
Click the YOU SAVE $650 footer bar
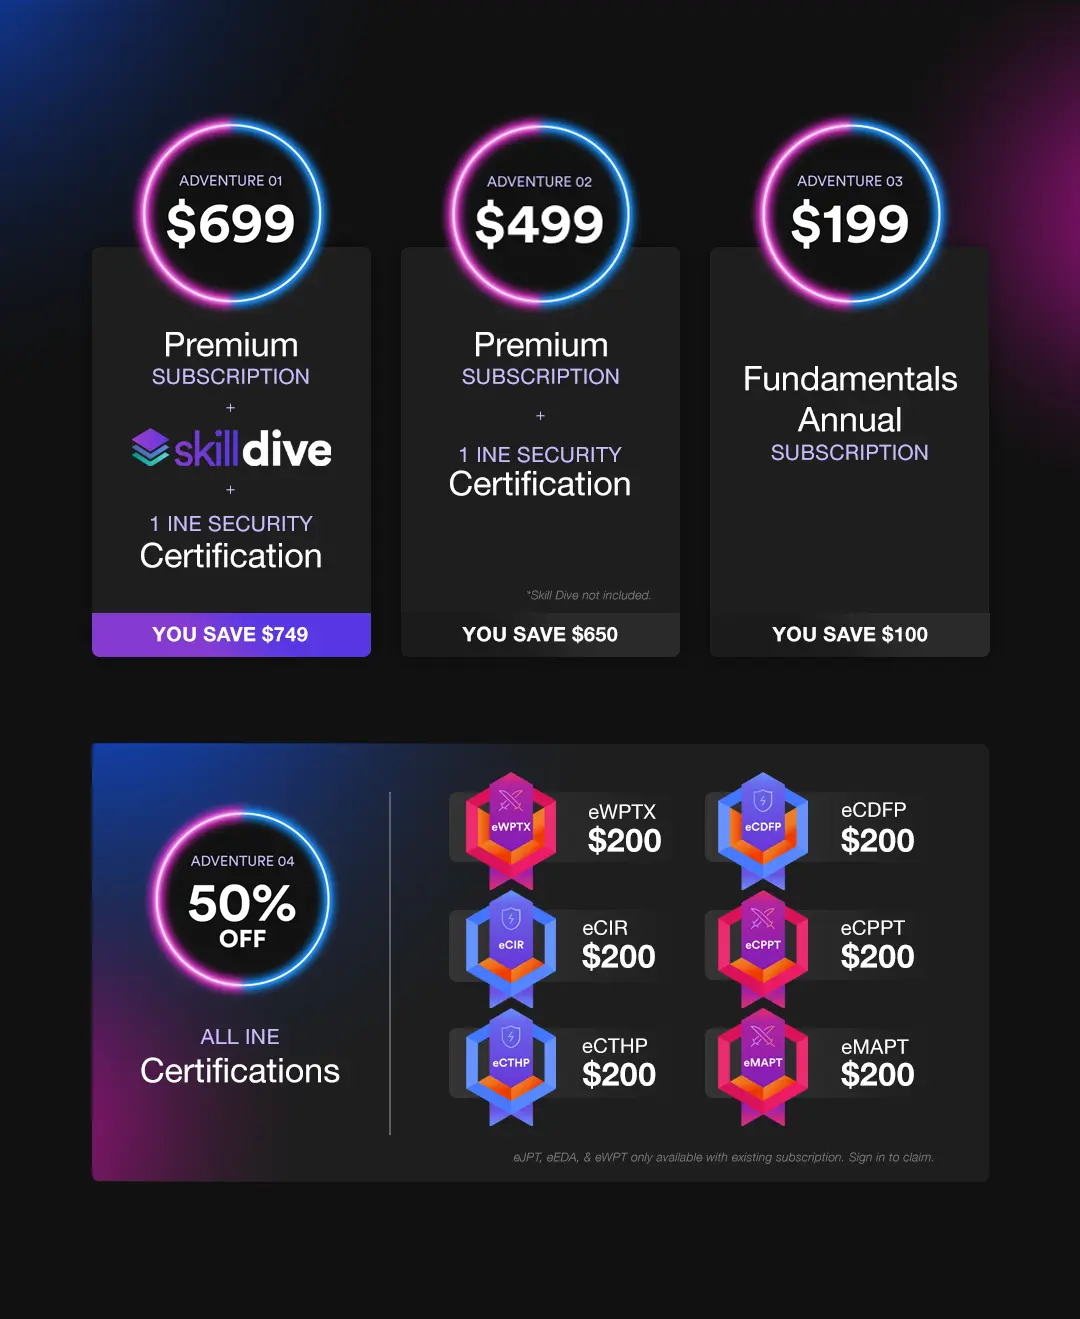coord(540,635)
